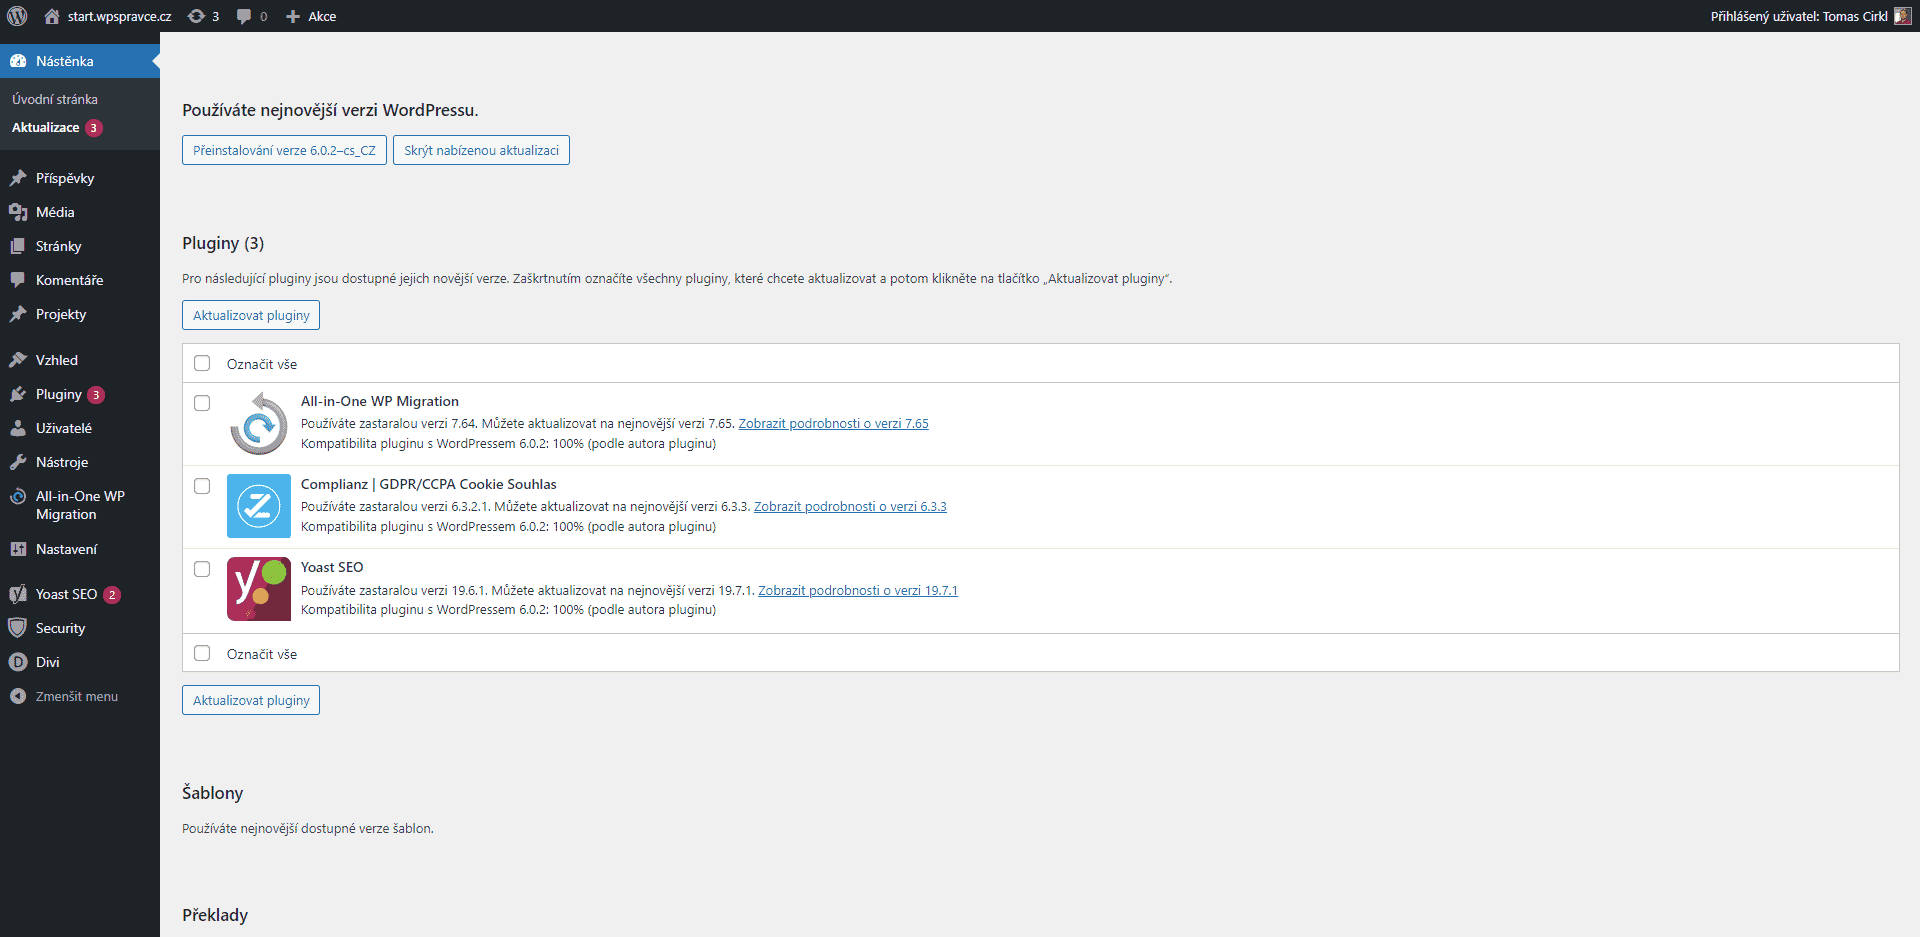
Task: Open link Zobrazit podrobnosti o verzi 7.65
Action: click(x=833, y=424)
